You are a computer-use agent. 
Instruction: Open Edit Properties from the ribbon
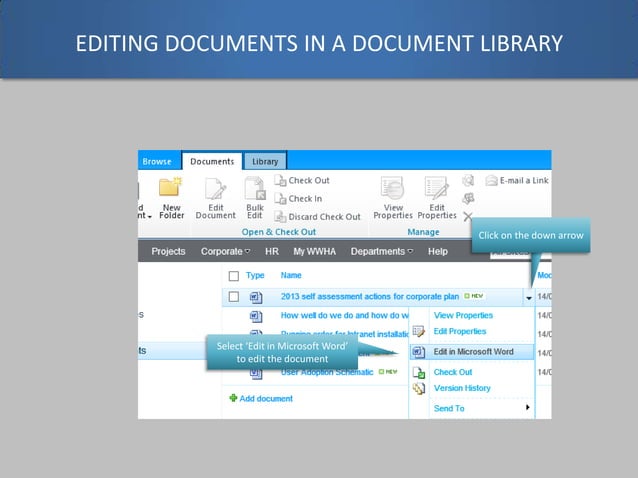(x=437, y=199)
